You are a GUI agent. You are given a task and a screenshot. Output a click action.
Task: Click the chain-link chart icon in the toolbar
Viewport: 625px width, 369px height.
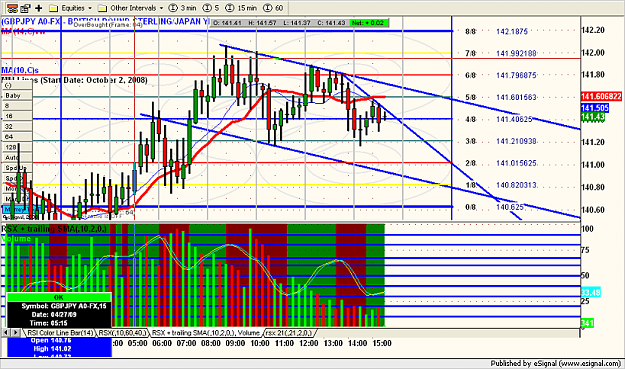12,8
